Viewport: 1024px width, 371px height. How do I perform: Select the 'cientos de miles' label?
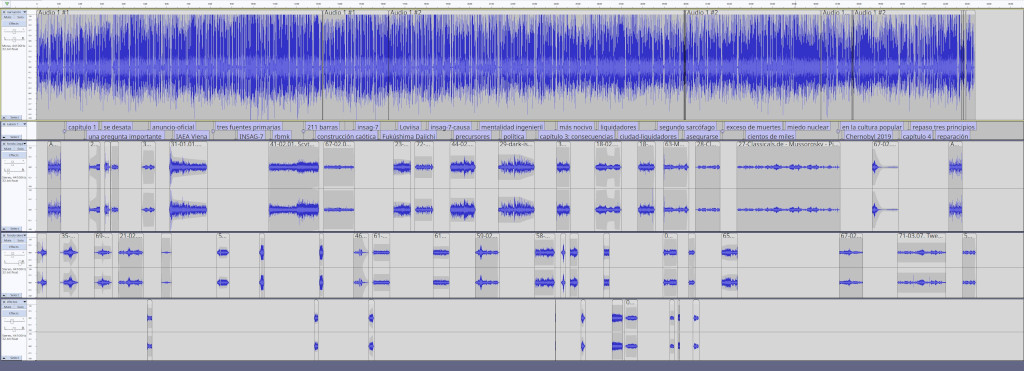click(x=771, y=137)
